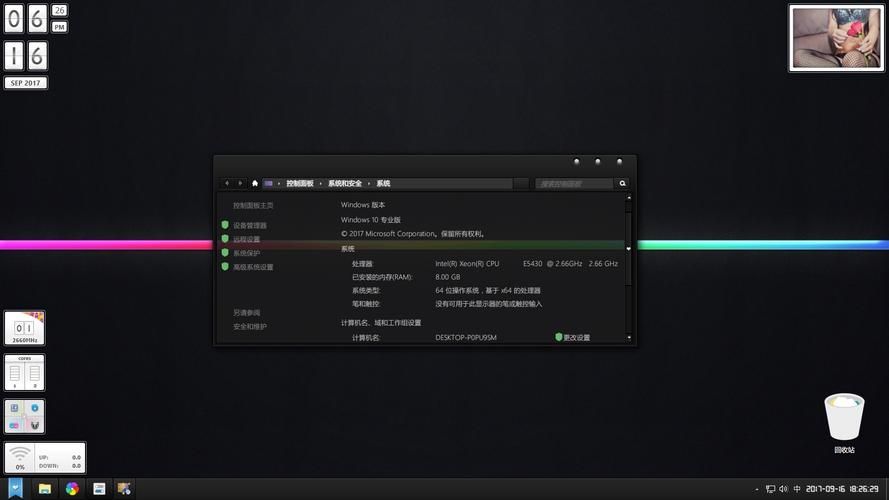This screenshot has width=889, height=500.
Task: Open 安全和维护 link
Action: (x=249, y=327)
